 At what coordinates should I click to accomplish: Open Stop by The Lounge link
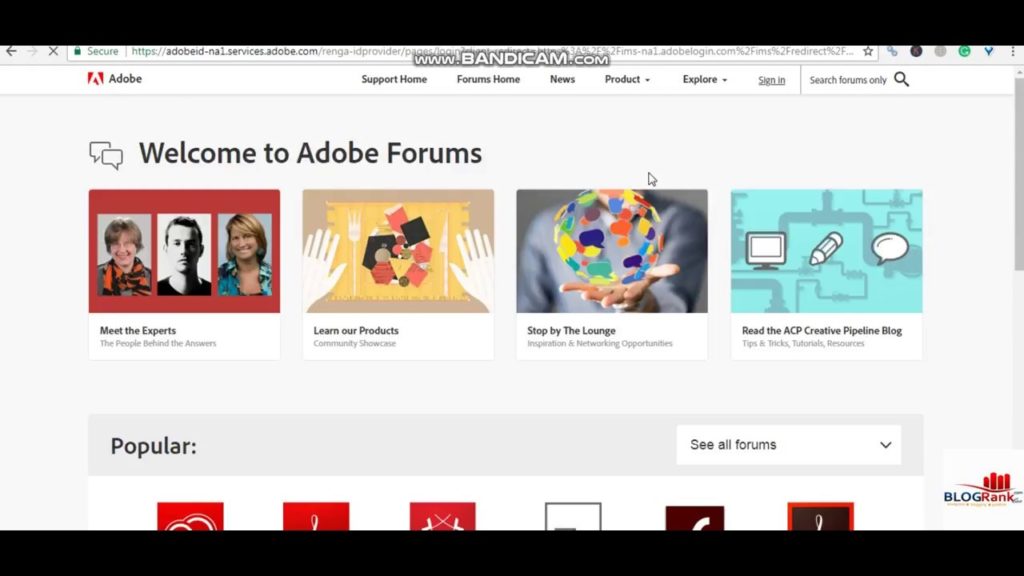(x=571, y=330)
